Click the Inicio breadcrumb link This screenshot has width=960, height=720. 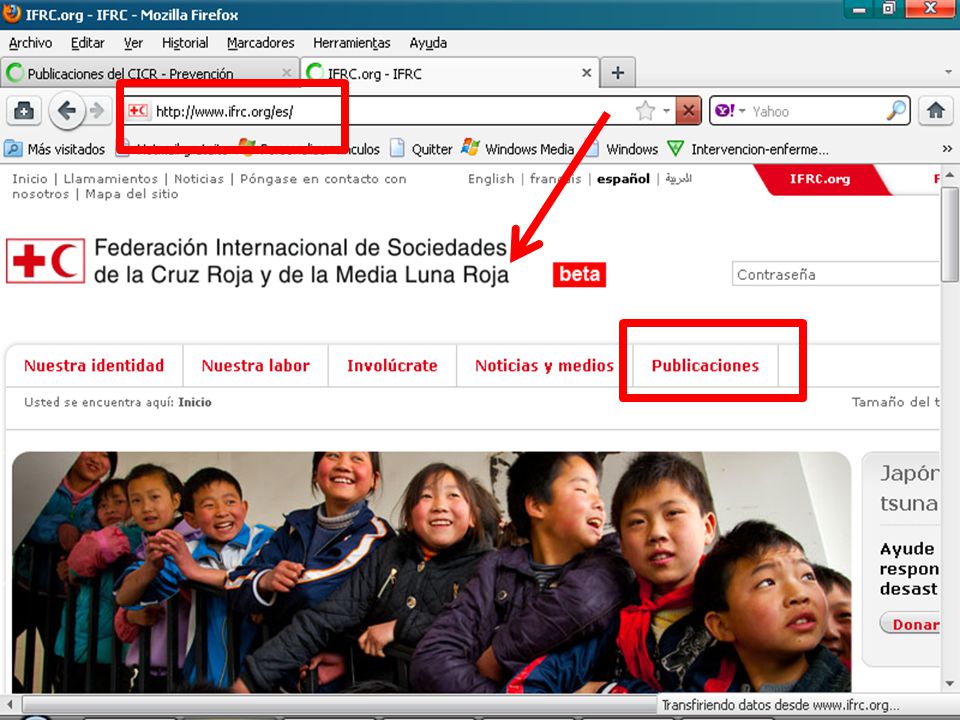pyautogui.click(x=195, y=402)
